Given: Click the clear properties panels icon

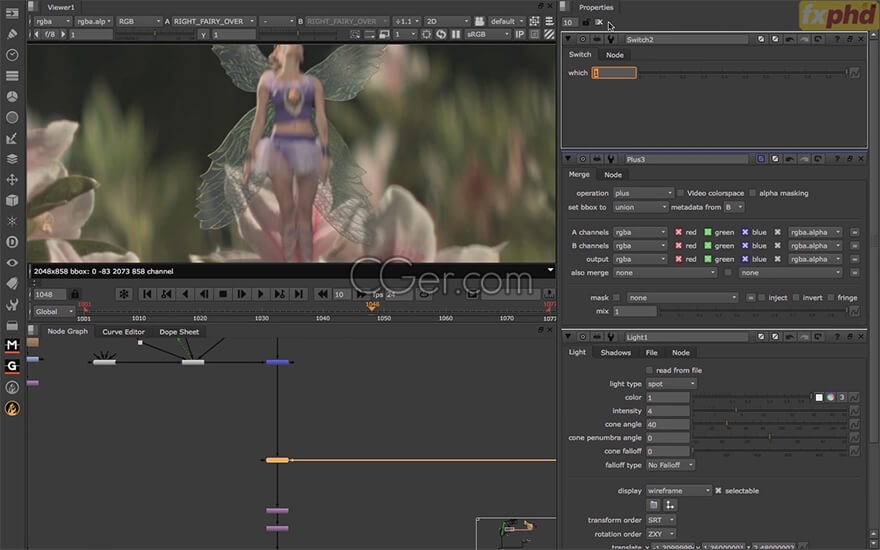Looking at the screenshot, I should point(599,22).
